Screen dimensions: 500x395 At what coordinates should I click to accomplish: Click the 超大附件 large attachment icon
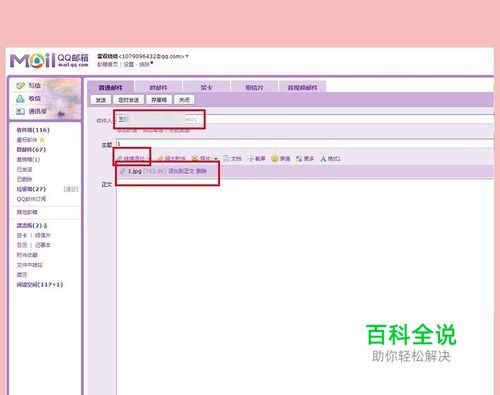coord(160,159)
